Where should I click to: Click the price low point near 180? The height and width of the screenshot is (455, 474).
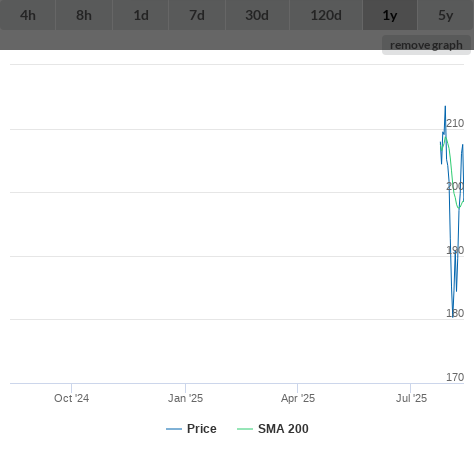452,317
